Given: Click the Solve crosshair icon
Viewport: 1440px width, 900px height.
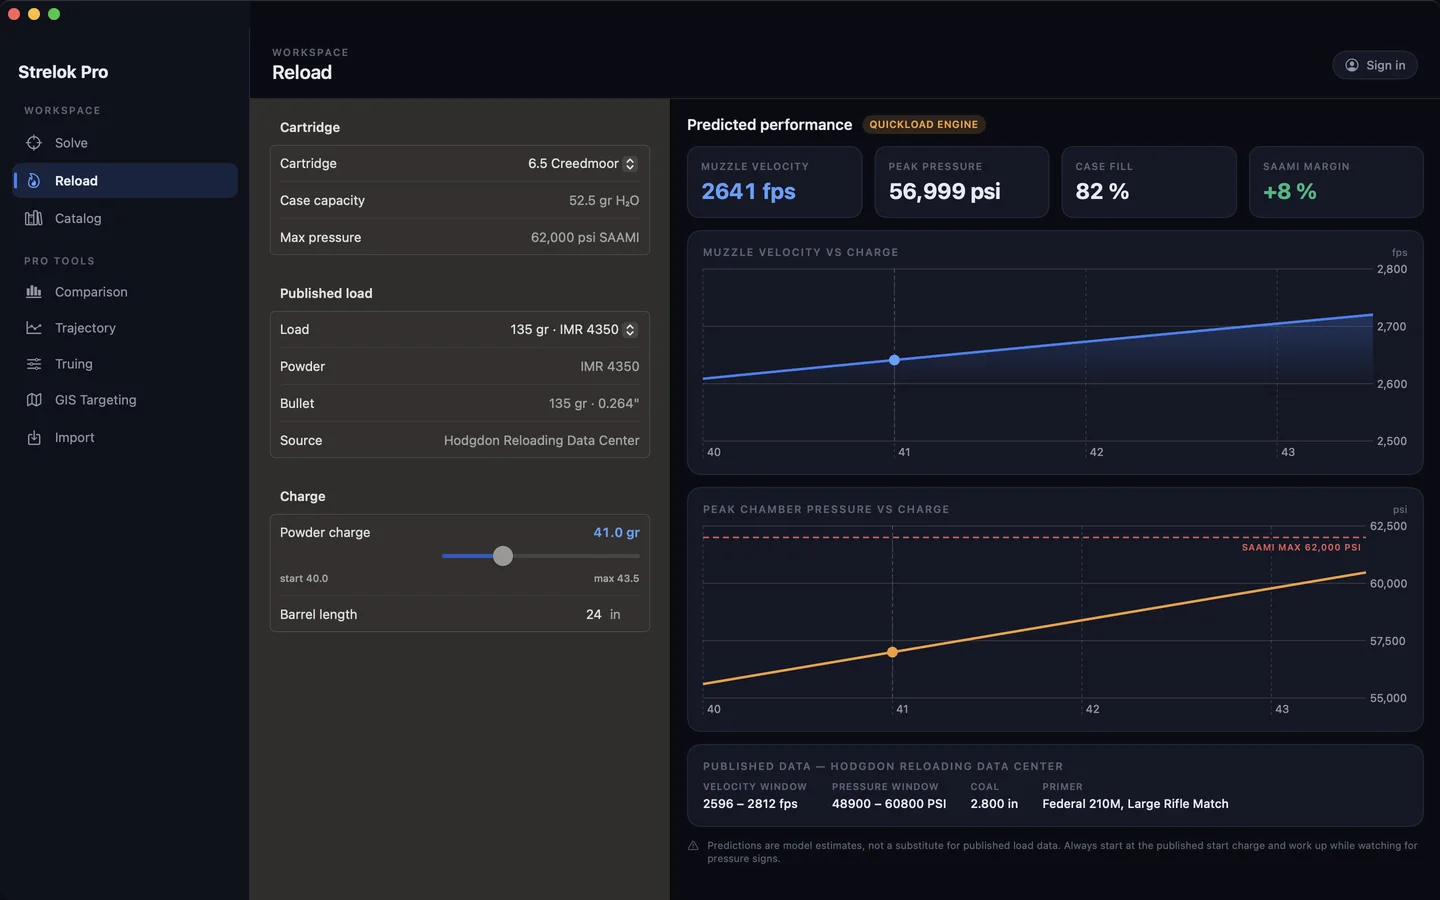Looking at the screenshot, I should pos(34,143).
